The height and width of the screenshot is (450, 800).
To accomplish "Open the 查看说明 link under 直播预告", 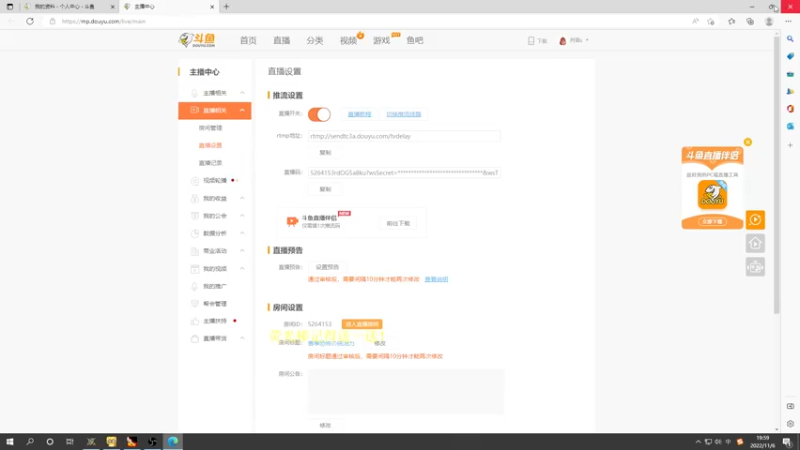I will click(436, 280).
